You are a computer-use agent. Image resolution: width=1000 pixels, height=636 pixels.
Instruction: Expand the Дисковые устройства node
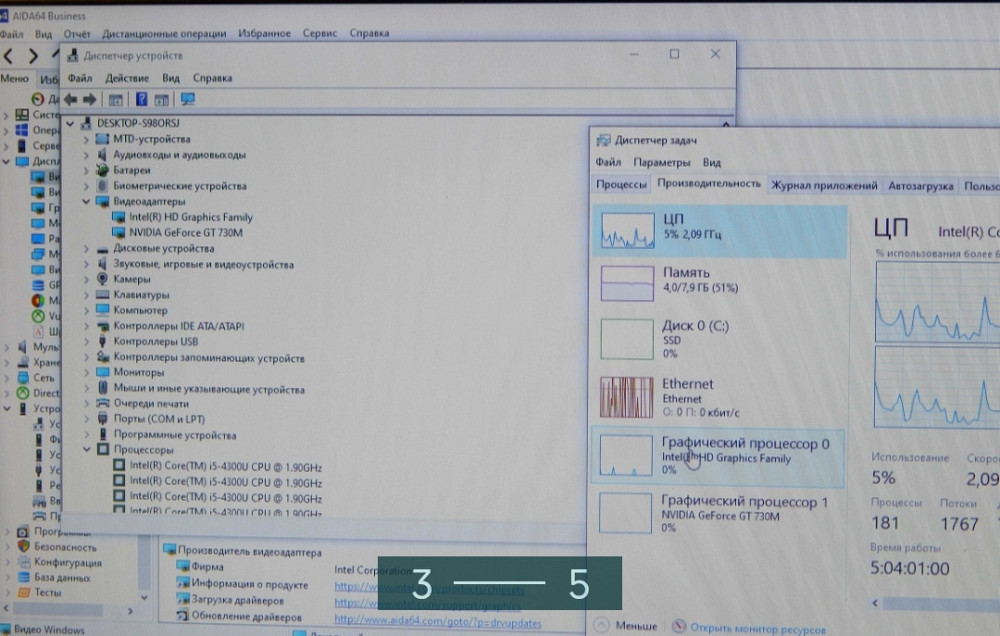[x=86, y=248]
